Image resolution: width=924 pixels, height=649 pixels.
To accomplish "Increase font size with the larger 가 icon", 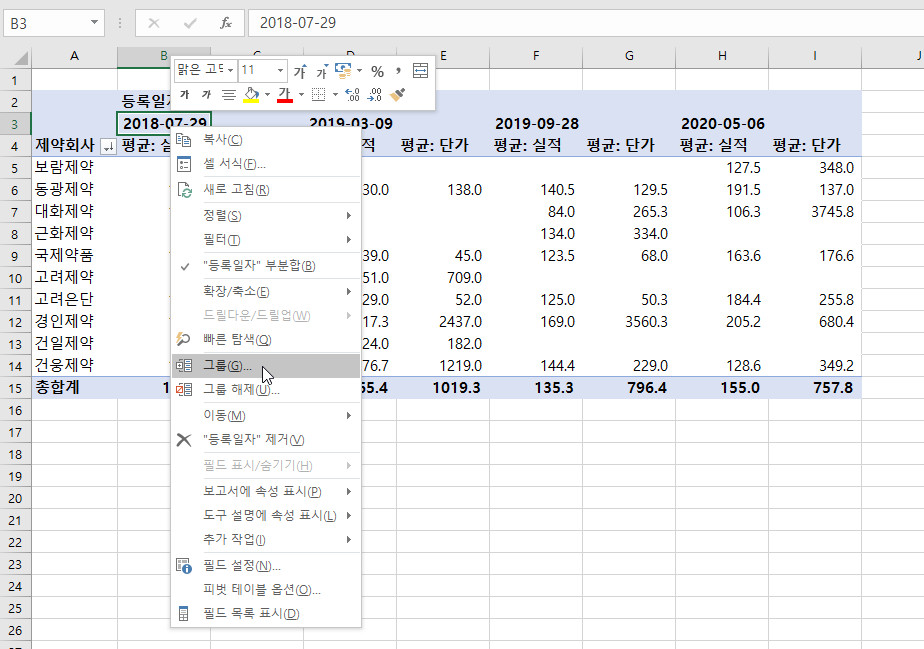I will click(299, 71).
